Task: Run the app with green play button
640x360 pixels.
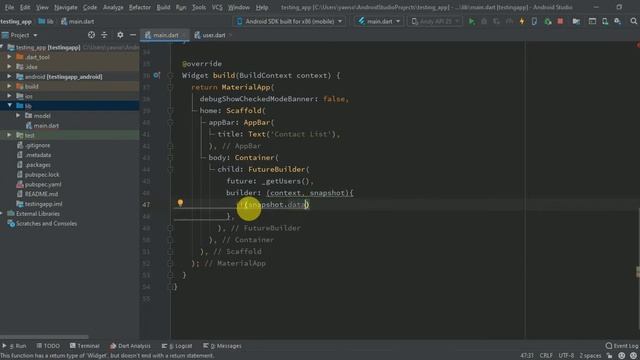Action: click(x=471, y=21)
